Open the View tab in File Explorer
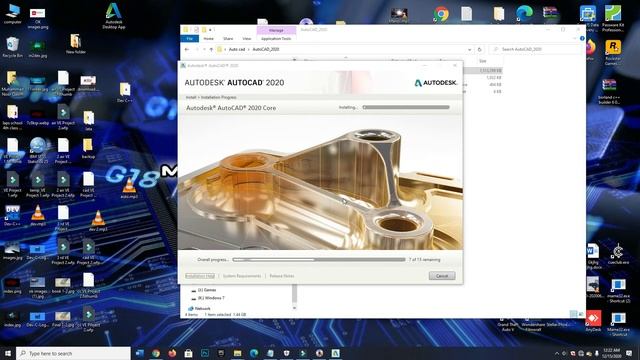The width and height of the screenshot is (640, 360). tap(247, 38)
